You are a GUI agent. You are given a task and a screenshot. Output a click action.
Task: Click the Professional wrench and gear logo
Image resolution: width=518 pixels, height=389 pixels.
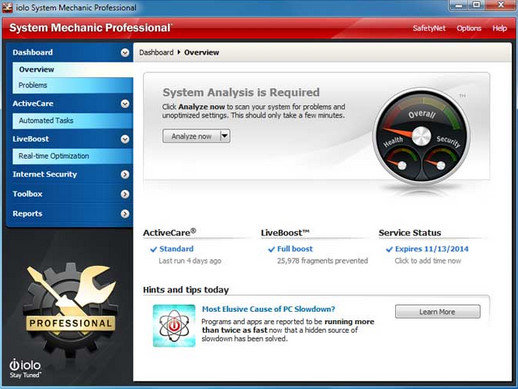(71, 310)
